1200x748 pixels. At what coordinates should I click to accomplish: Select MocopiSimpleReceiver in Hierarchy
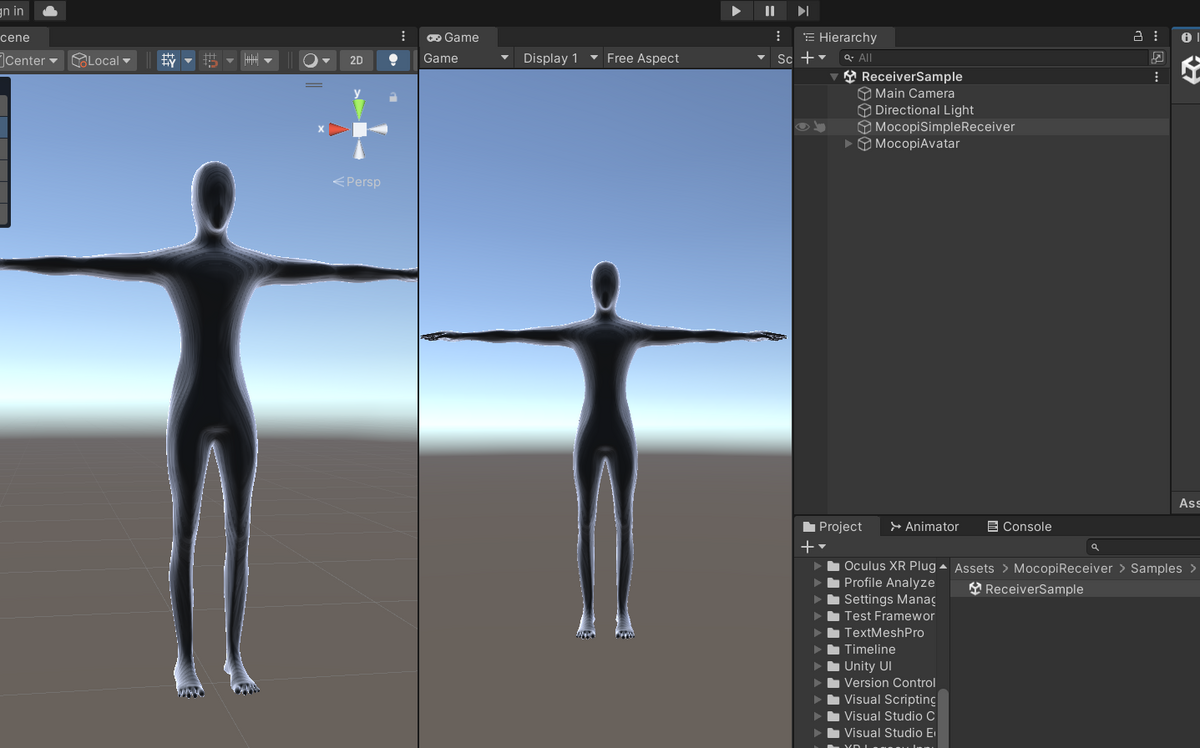click(945, 127)
